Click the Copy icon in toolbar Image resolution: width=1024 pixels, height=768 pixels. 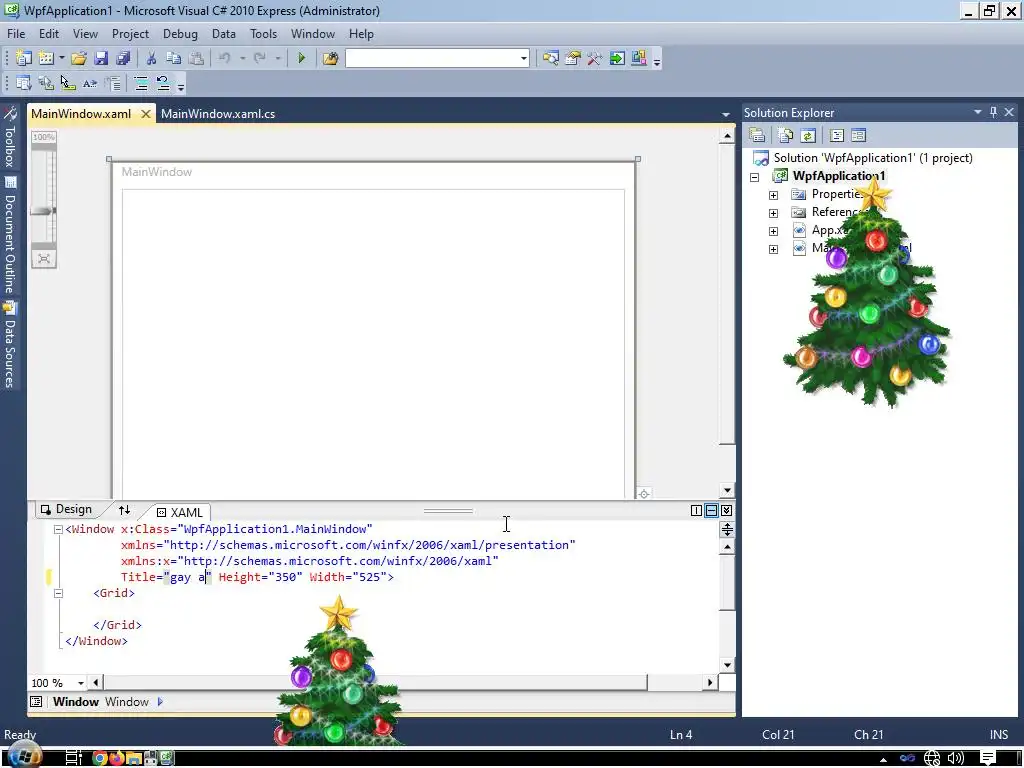pyautogui.click(x=173, y=58)
